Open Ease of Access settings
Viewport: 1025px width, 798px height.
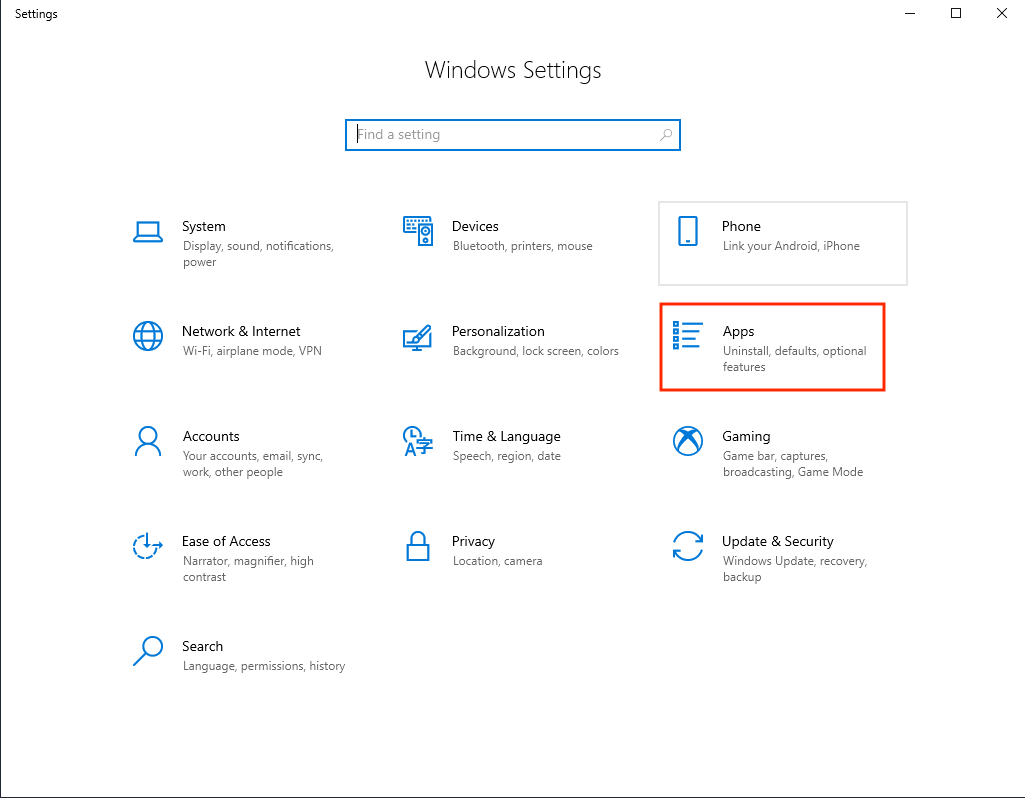[226, 541]
